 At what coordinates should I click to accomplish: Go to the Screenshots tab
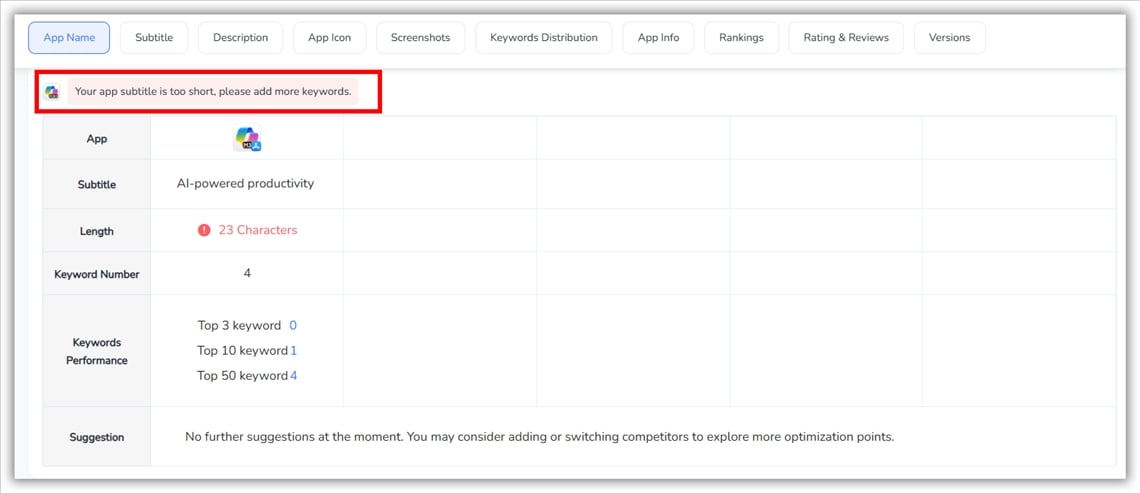click(x=420, y=38)
